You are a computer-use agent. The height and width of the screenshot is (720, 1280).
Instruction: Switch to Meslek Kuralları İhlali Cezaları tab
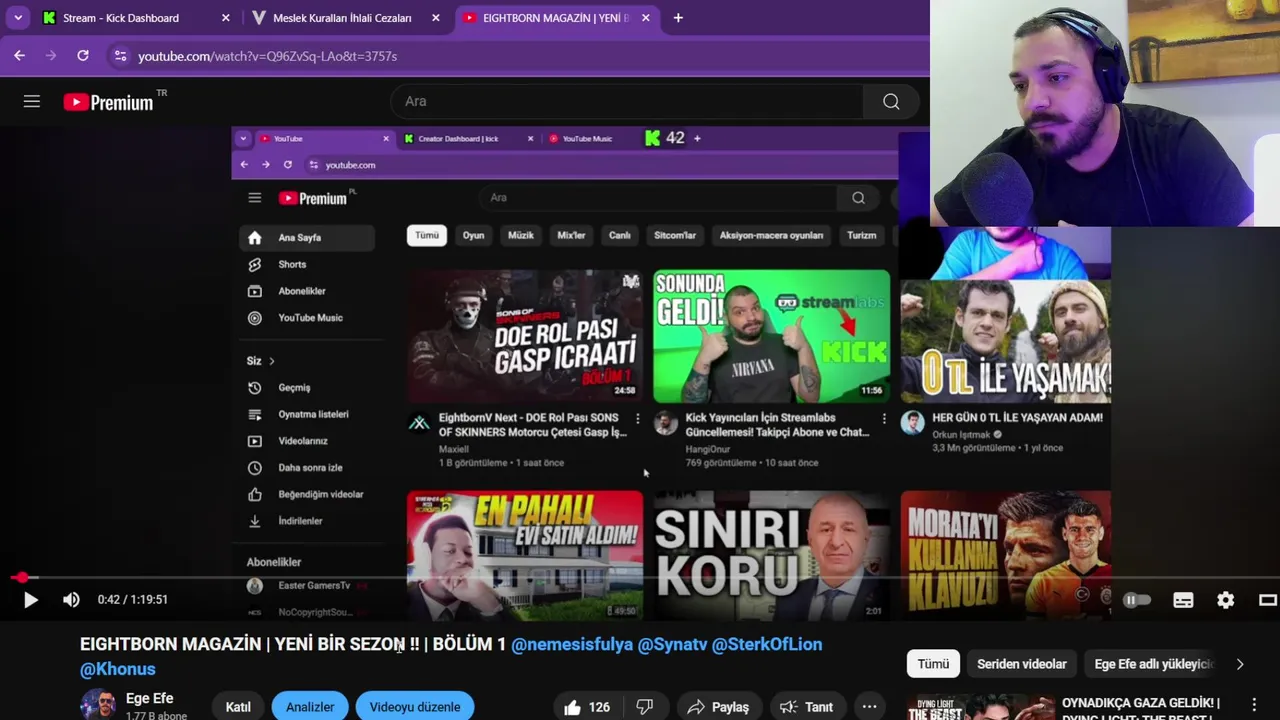342,18
